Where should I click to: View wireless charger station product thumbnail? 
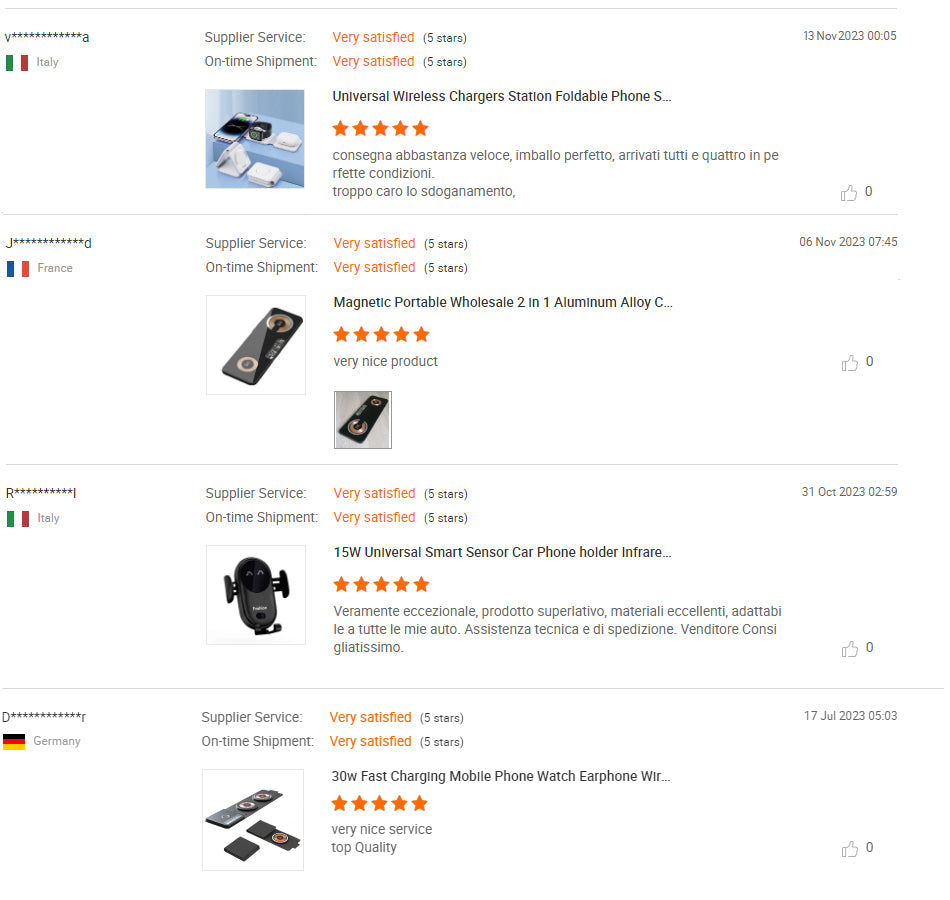(x=255, y=139)
